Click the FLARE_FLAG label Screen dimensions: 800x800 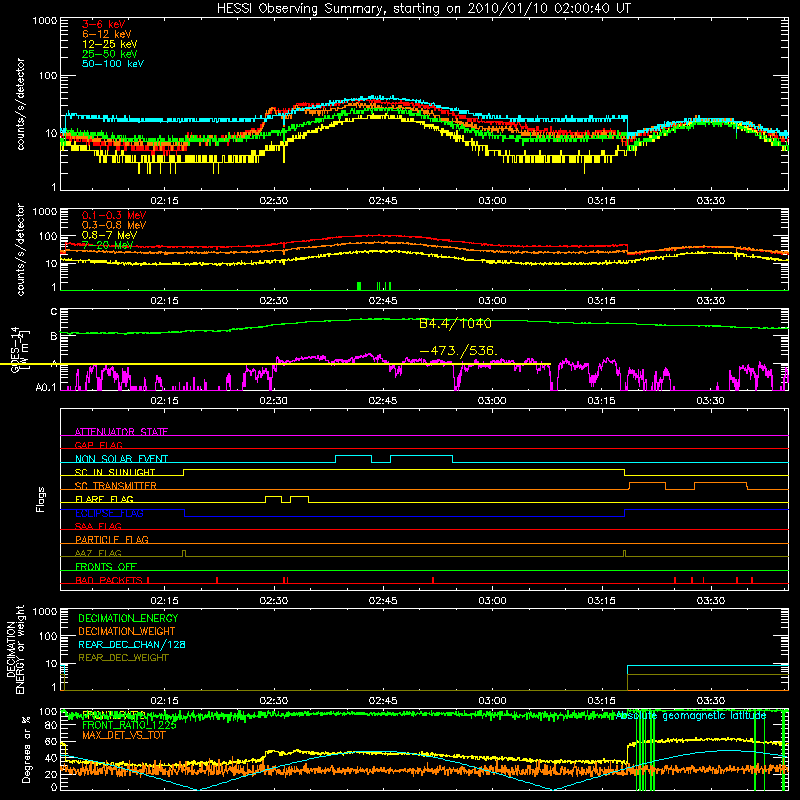pyautogui.click(x=104, y=499)
